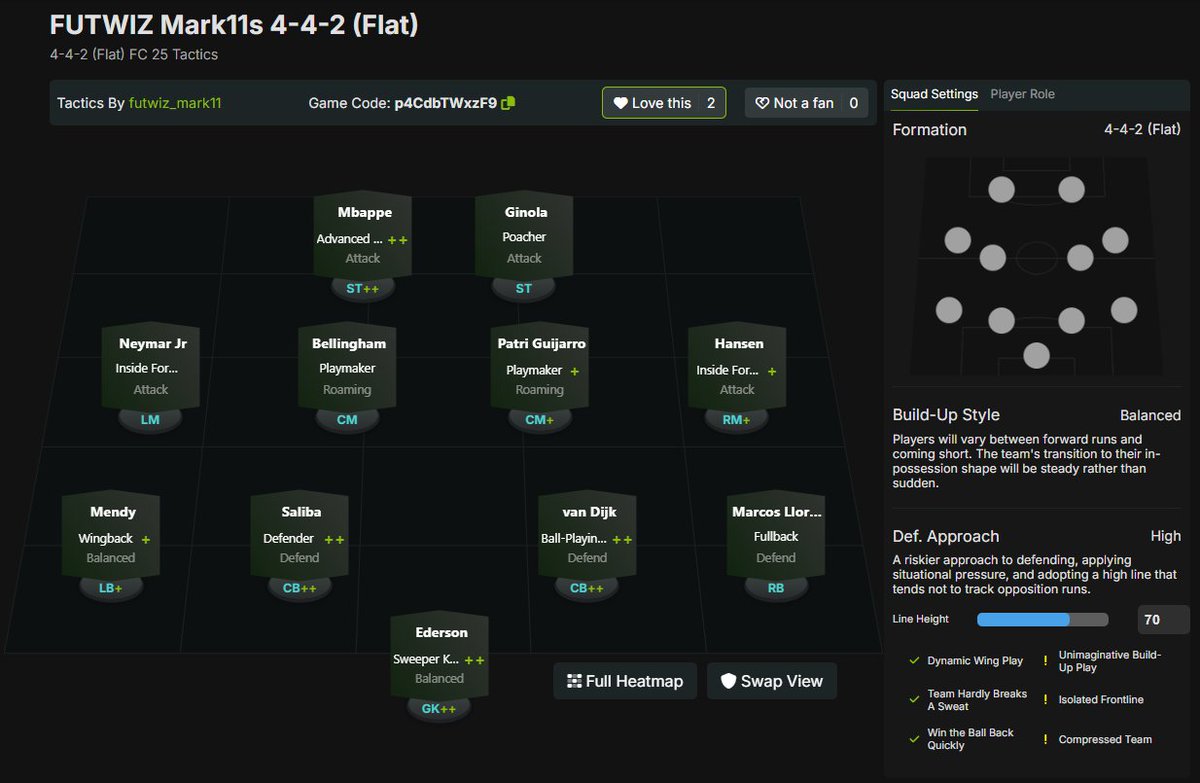Click the Isolated Frontline warning icon
Viewport: 1200px width, 783px height.
point(1045,700)
